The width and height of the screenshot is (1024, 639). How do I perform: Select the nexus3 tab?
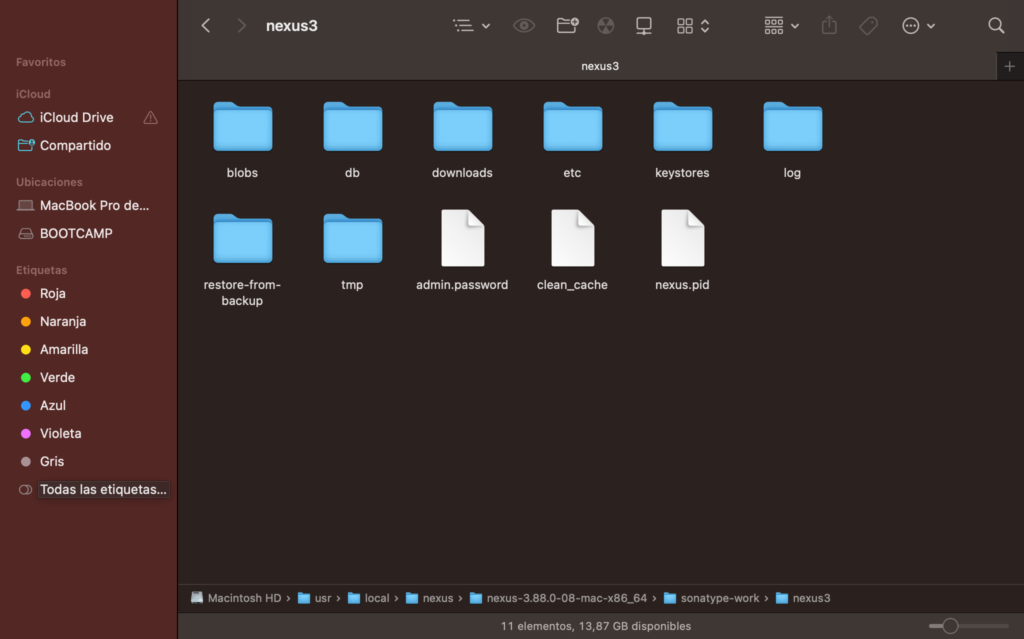click(x=600, y=66)
